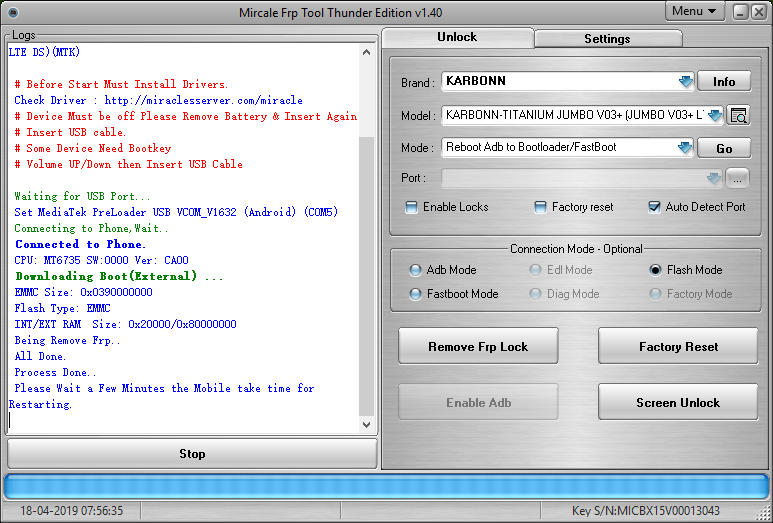773x523 pixels.
Task: Select Flash Mode radio button
Action: pyautogui.click(x=655, y=270)
